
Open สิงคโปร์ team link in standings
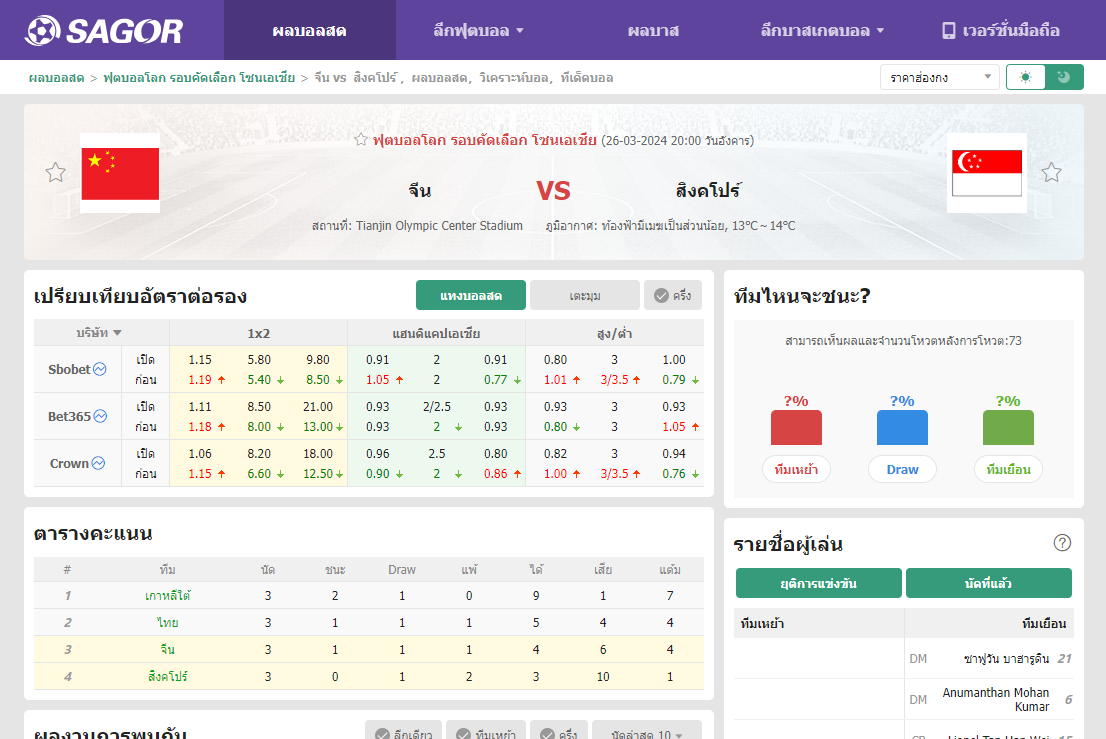[167, 676]
